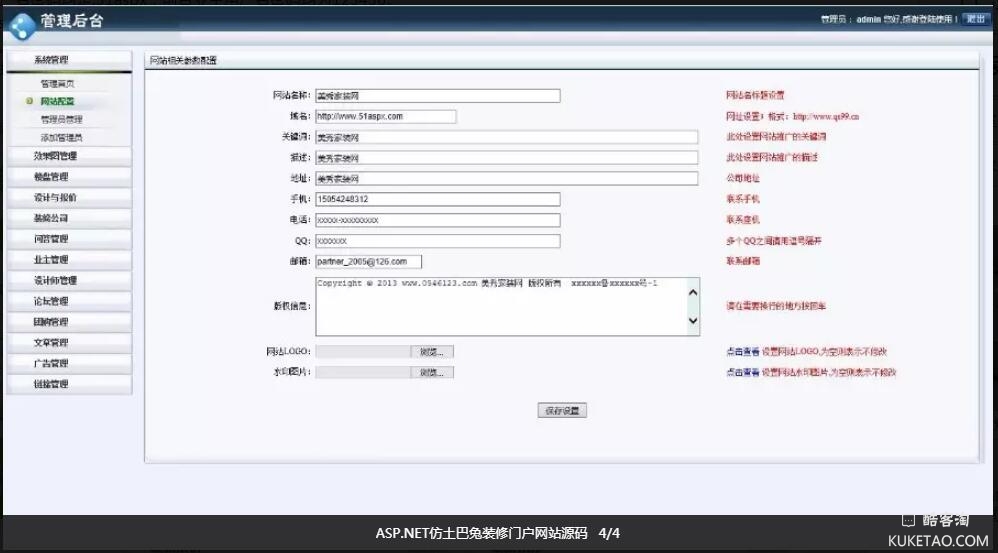
Task: Open 管理首页 in the sidebar
Action: tap(58, 84)
